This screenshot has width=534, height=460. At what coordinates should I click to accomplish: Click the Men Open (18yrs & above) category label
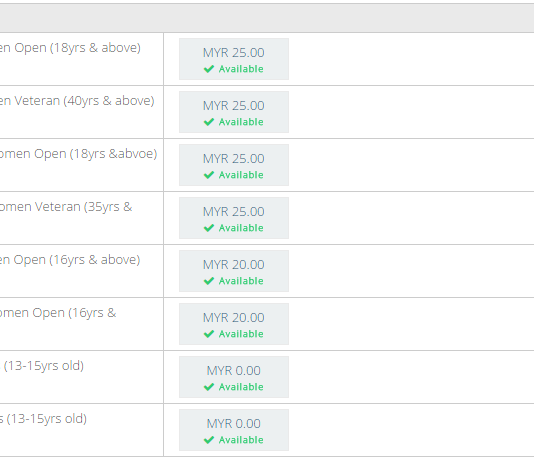point(70,48)
